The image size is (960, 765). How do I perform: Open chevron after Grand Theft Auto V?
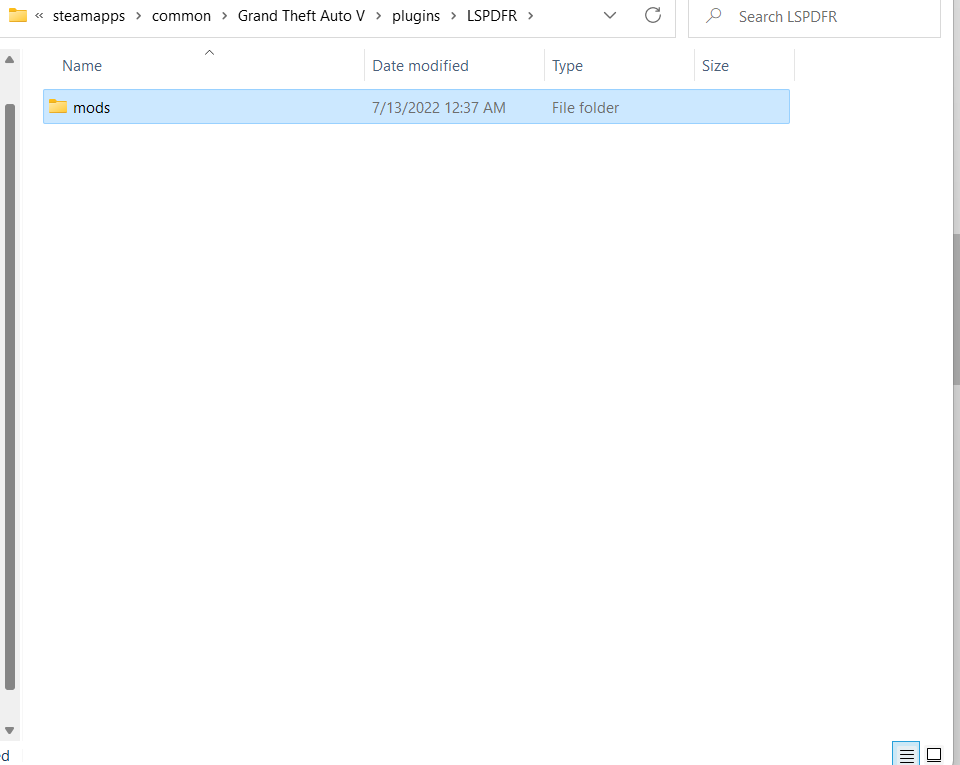click(378, 16)
